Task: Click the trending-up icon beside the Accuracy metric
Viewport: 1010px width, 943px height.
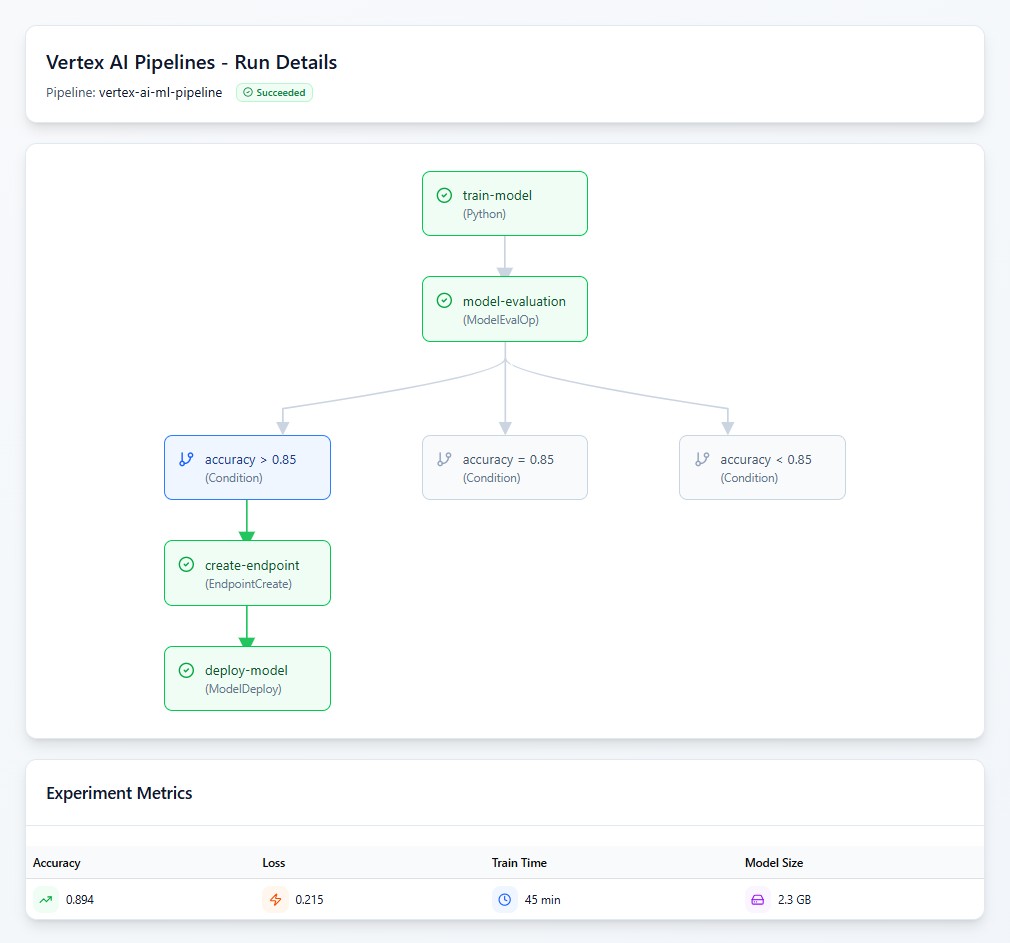Action: pyautogui.click(x=46, y=899)
